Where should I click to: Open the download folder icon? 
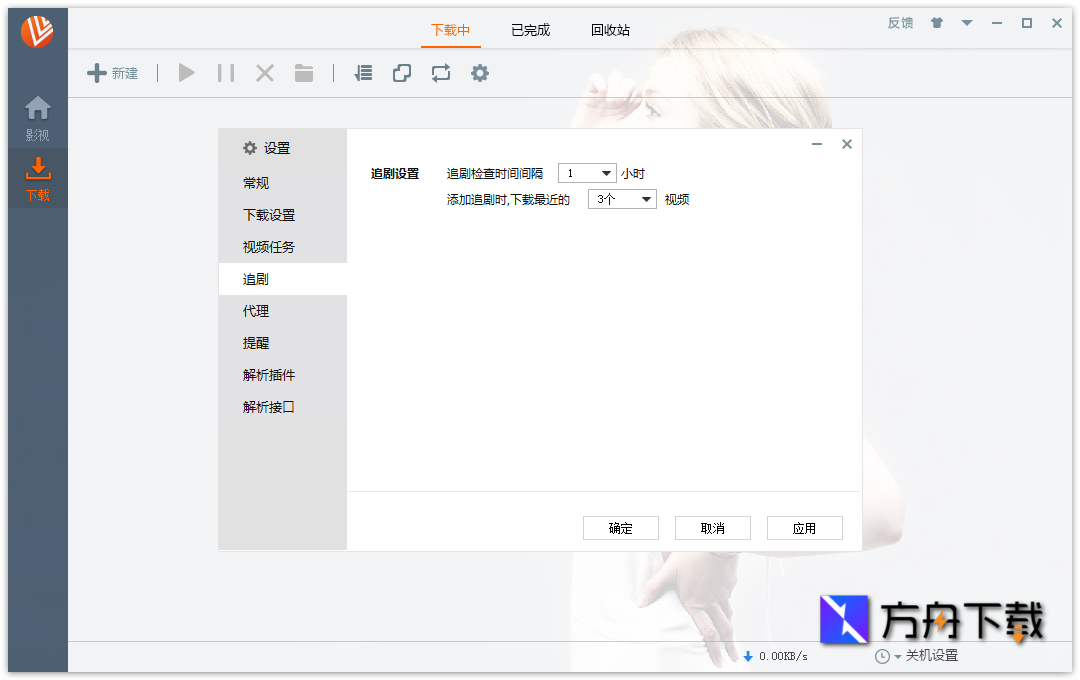(x=303, y=72)
